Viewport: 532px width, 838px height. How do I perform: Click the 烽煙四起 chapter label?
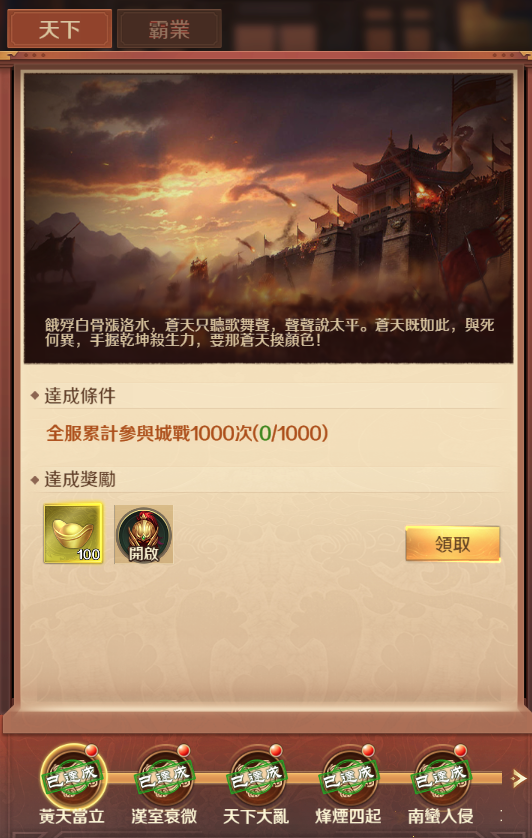(x=349, y=817)
